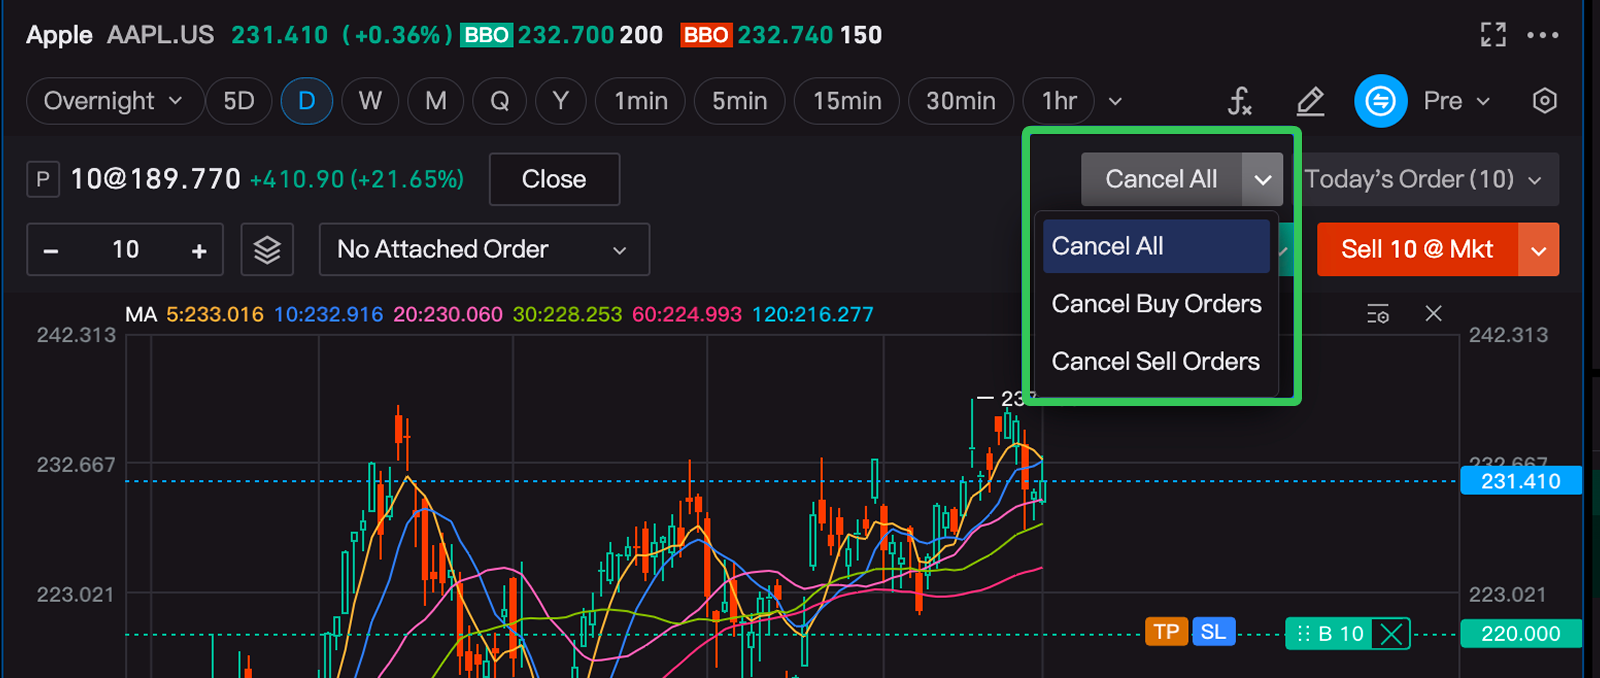Screen dimensions: 1600x678
Task: Open the indicator formula (fx) icon
Action: (1239, 101)
